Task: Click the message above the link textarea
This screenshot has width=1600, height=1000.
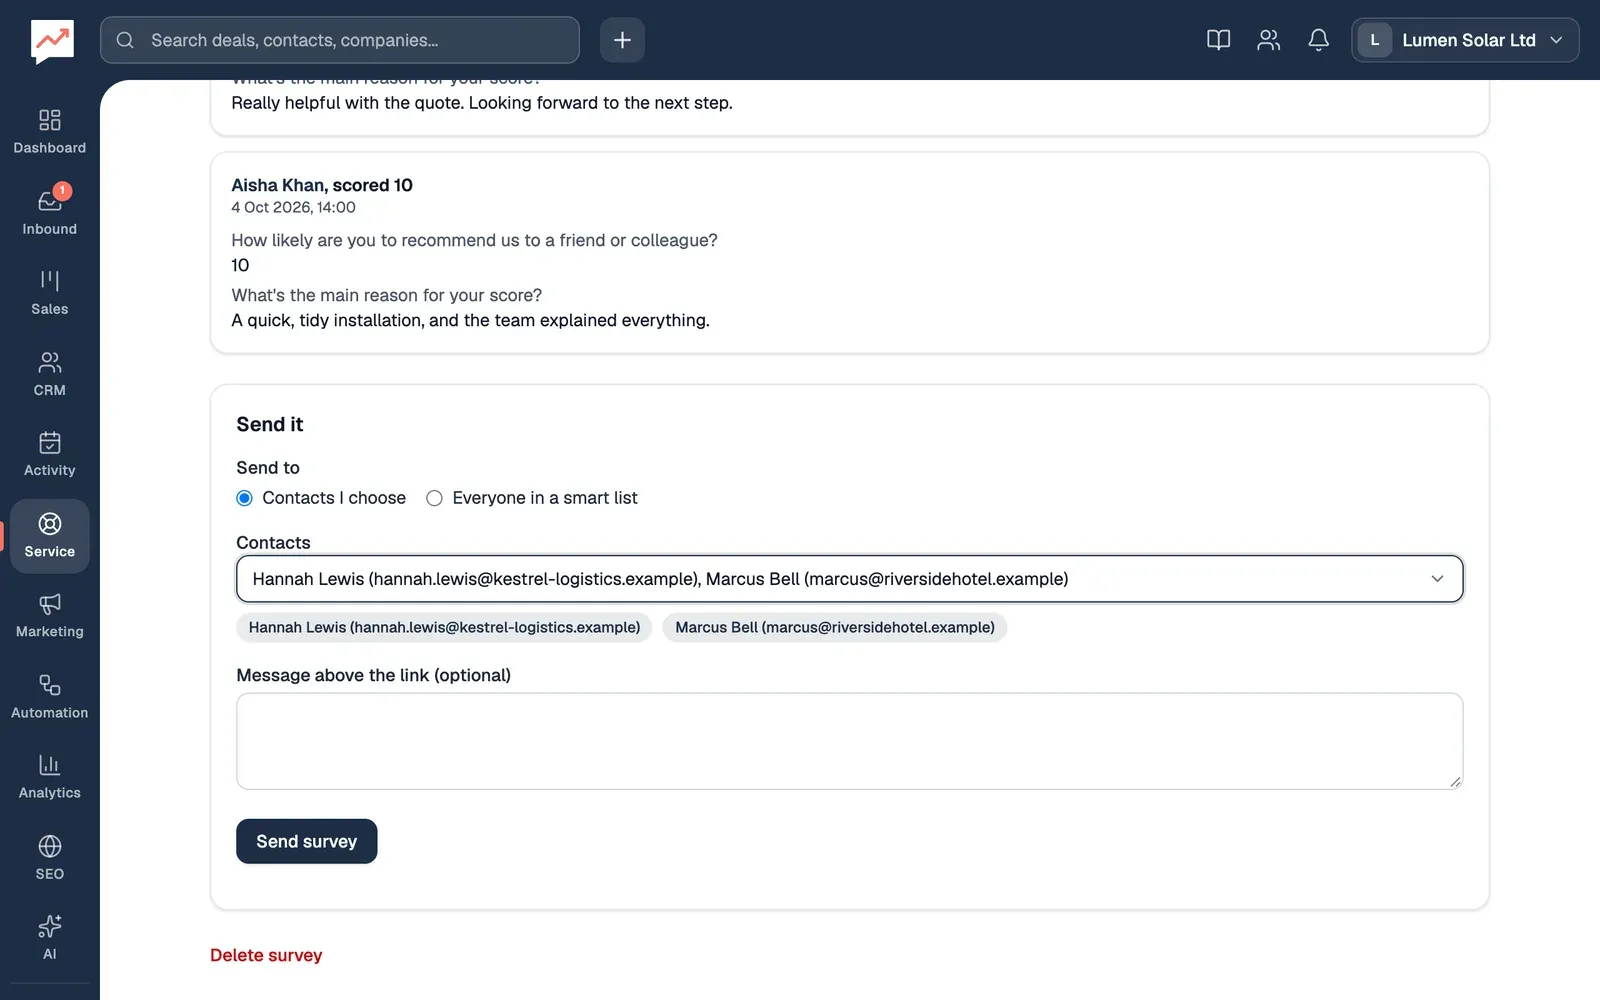Action: tap(850, 741)
